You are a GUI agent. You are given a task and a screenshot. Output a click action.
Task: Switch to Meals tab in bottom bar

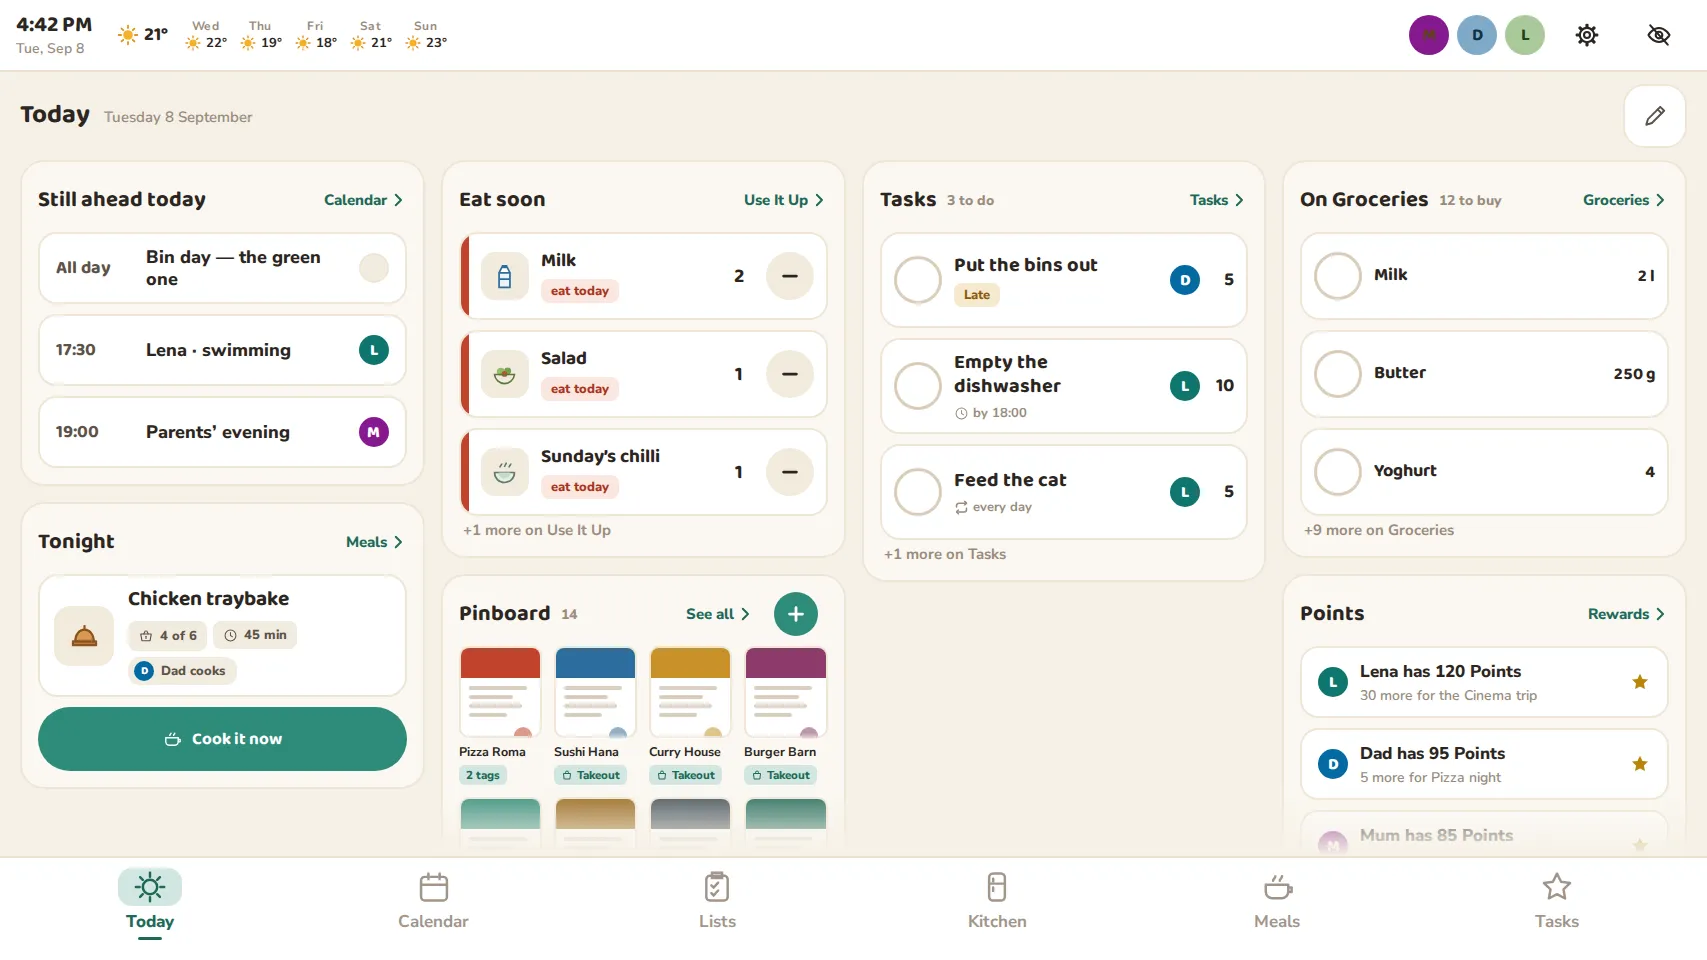pos(1277,901)
